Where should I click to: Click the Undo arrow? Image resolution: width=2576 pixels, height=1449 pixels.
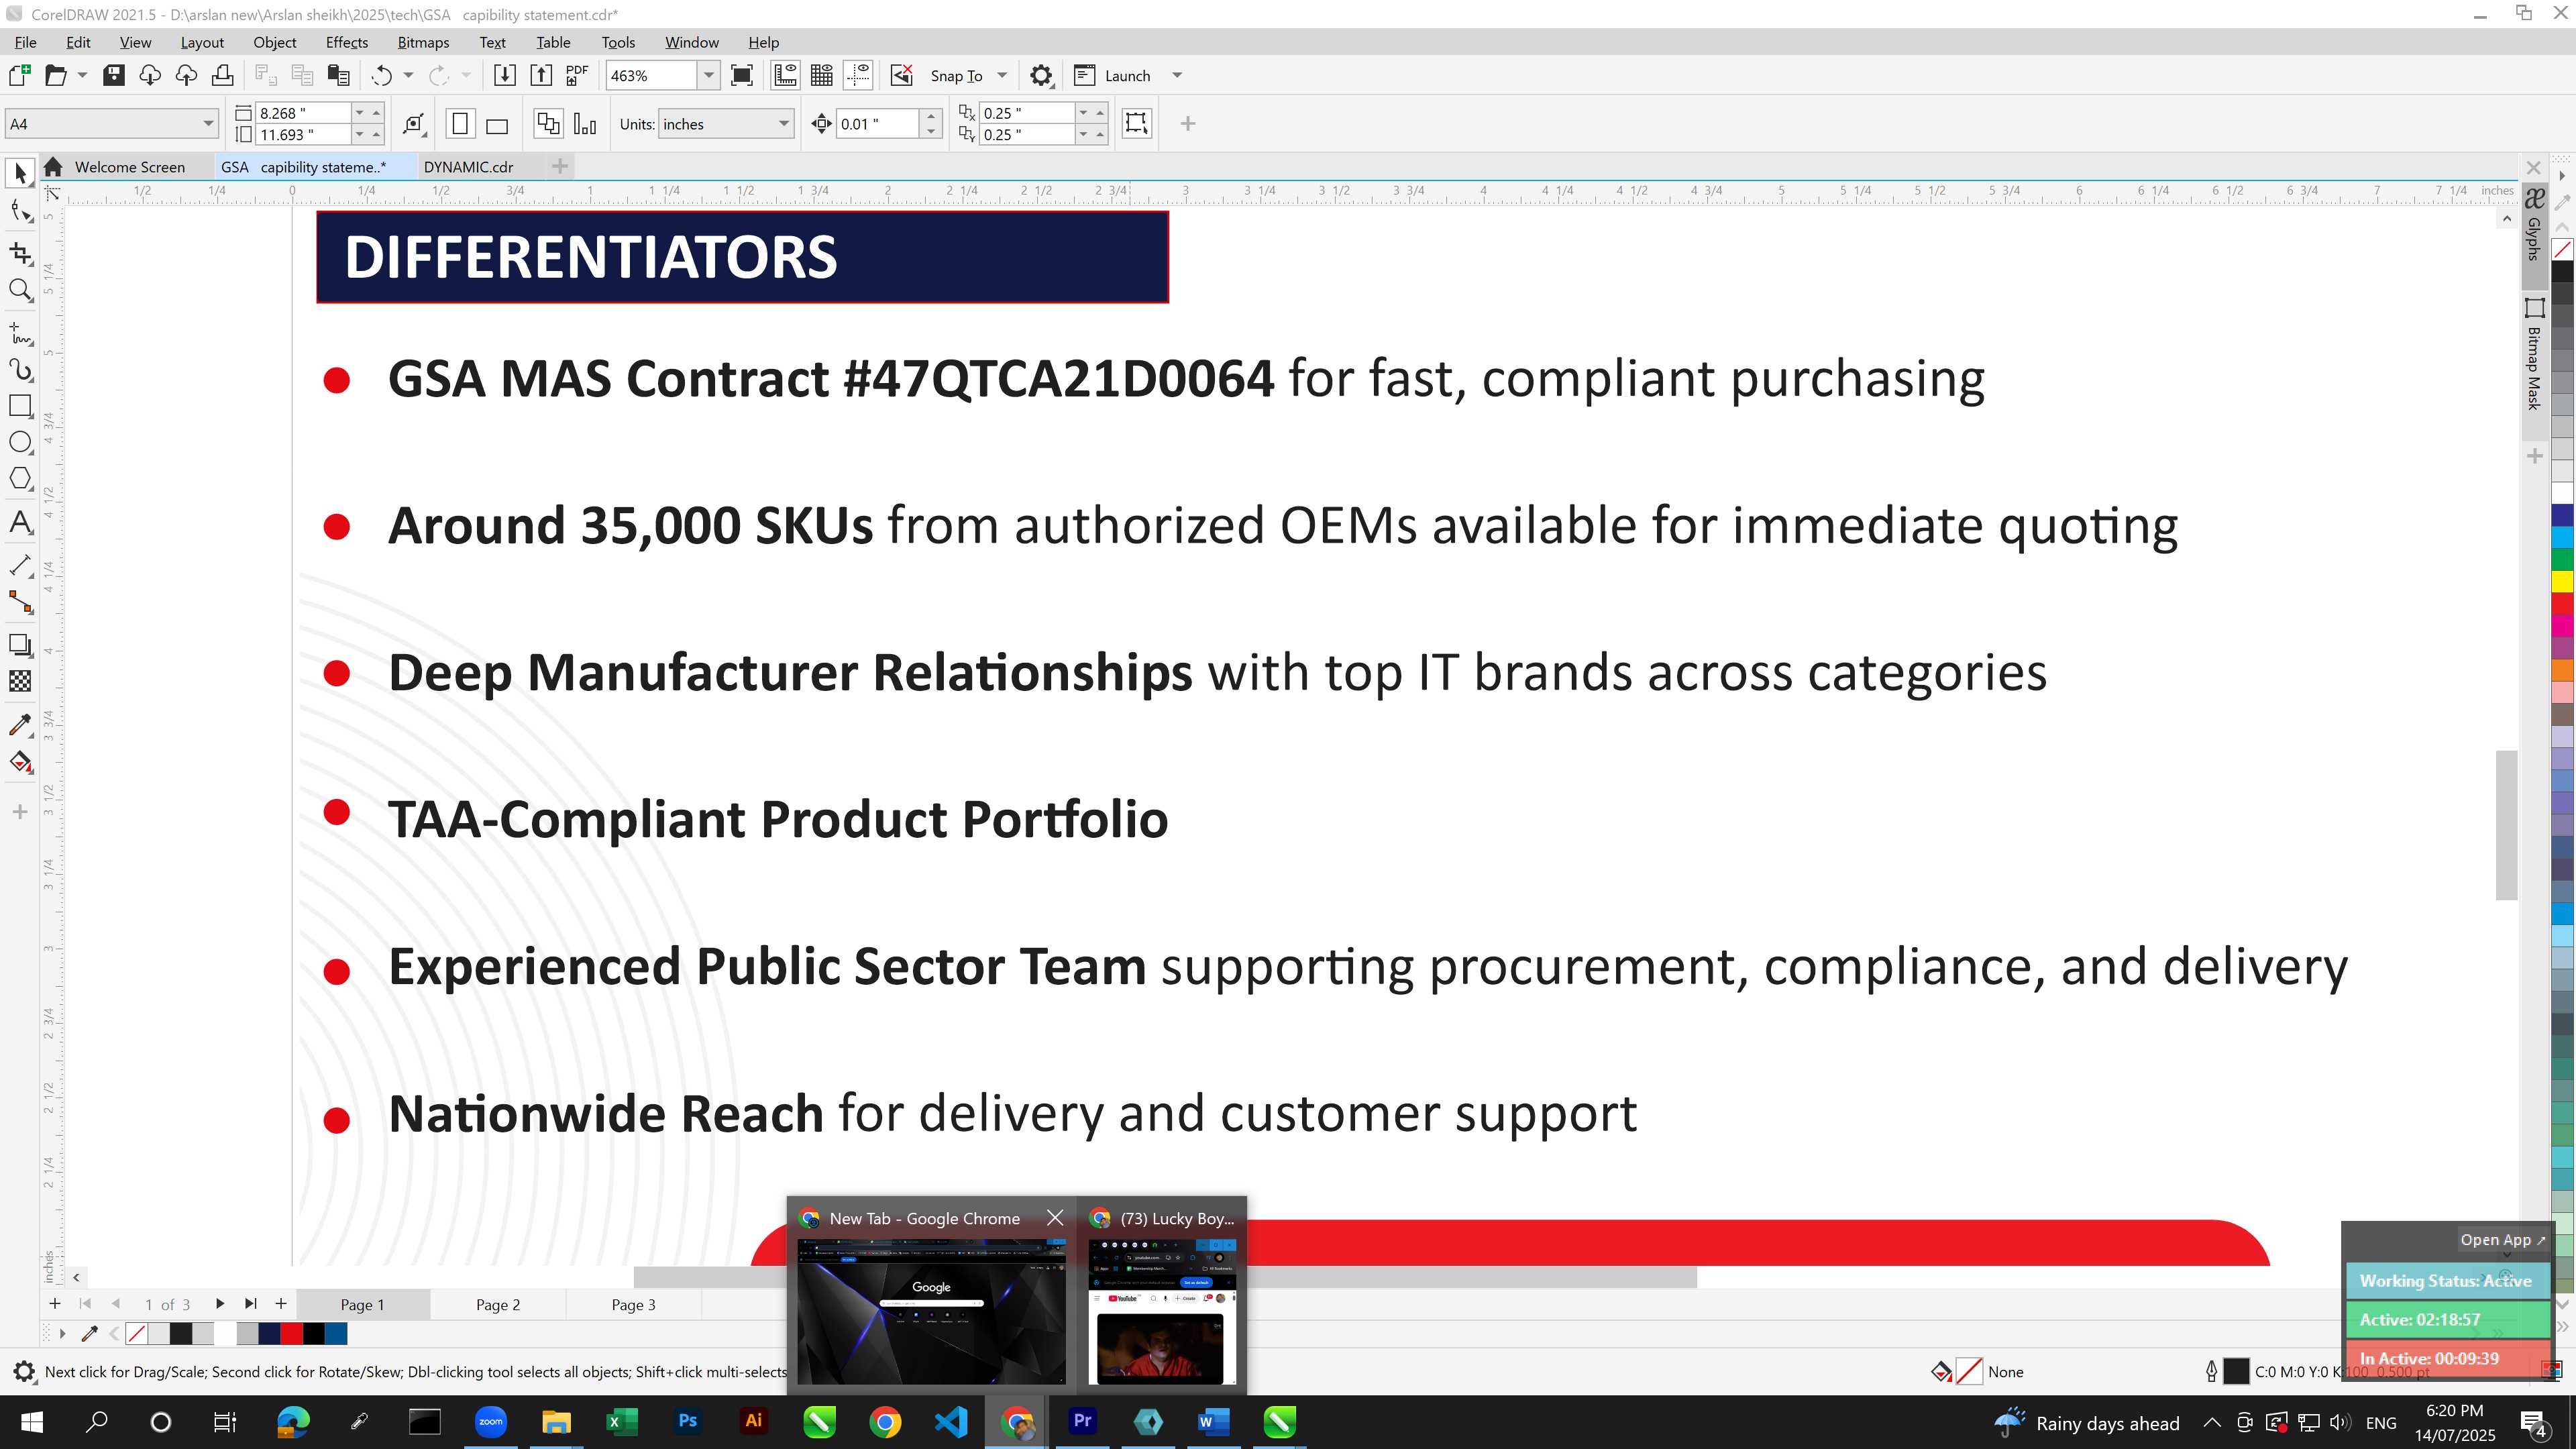(381, 76)
